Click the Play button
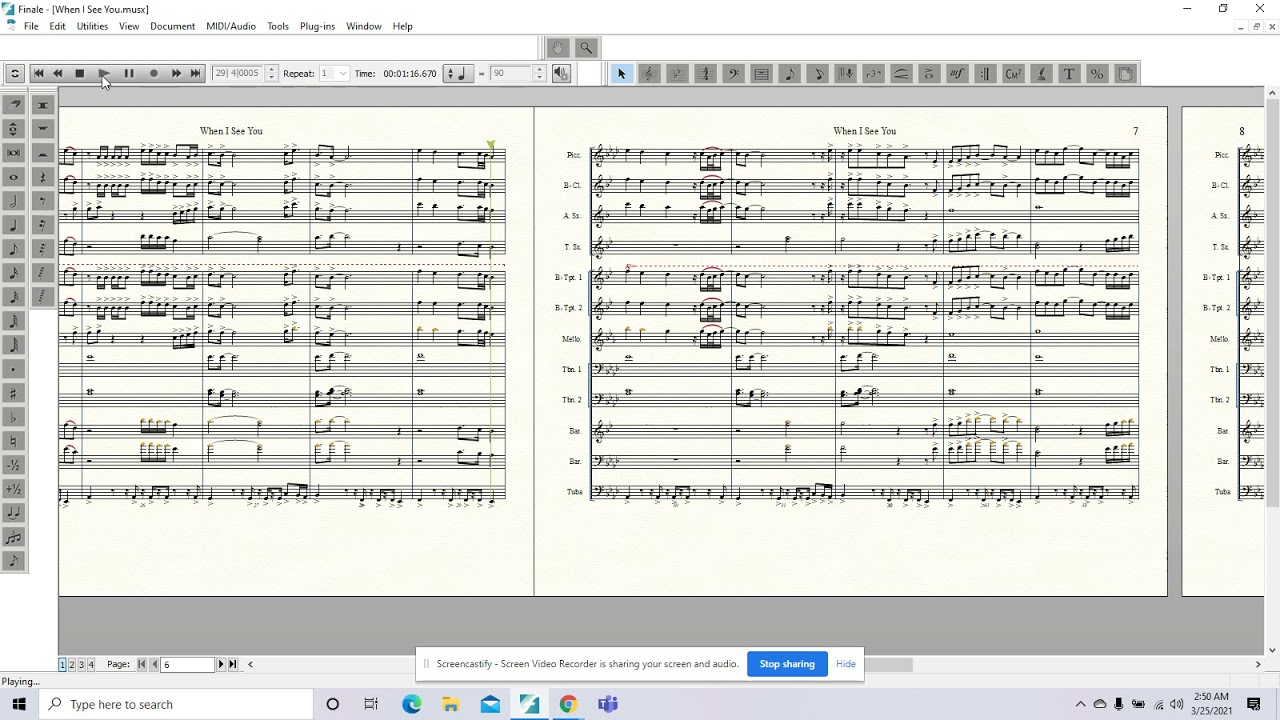 [104, 73]
